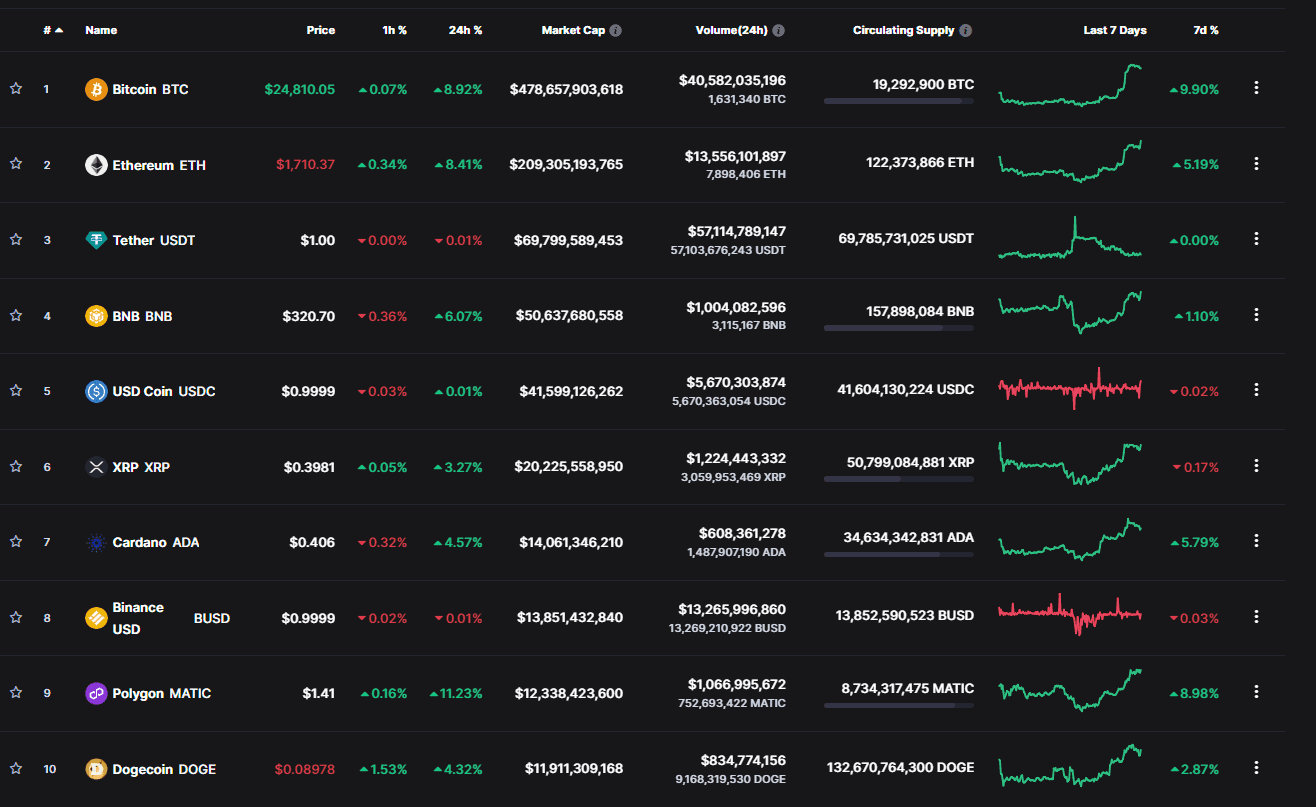This screenshot has width=1316, height=807.
Task: Open the Bitcoin 7-day sparkline chart
Action: click(1071, 87)
